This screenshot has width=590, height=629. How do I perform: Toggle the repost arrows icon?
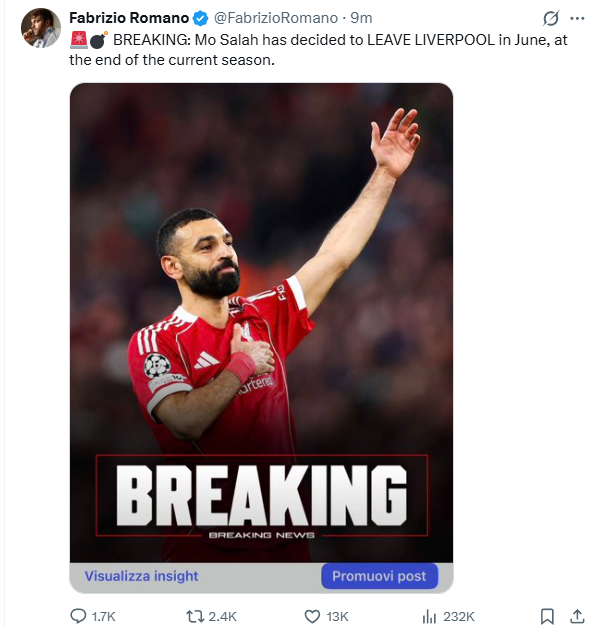click(195, 616)
